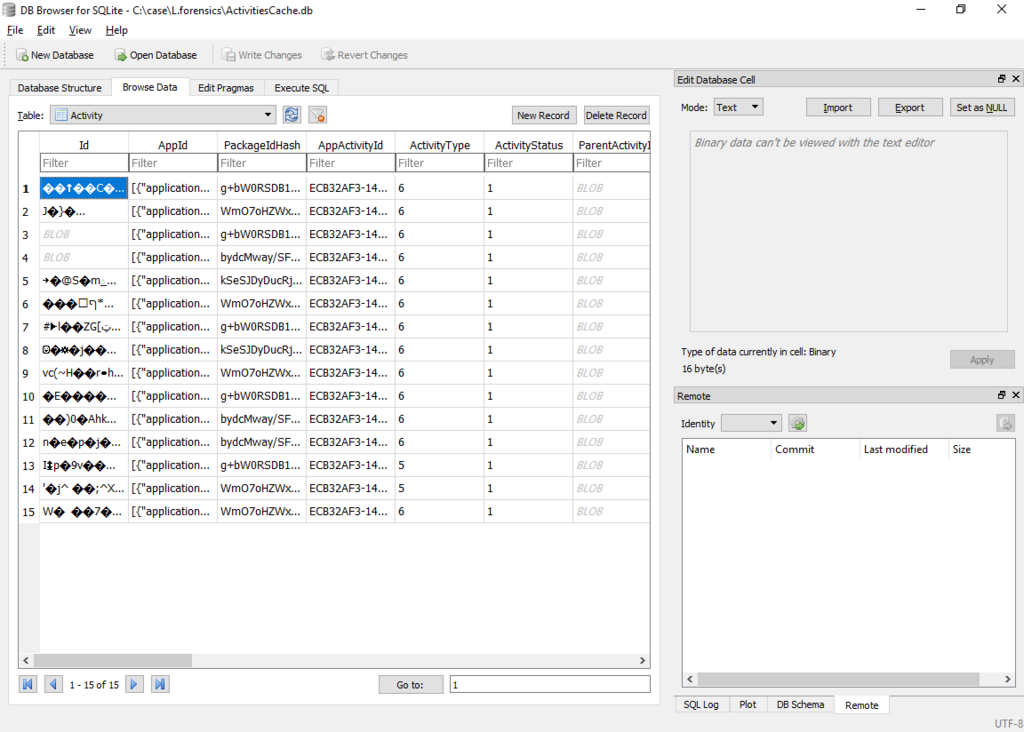The height and width of the screenshot is (732, 1024).
Task: Click the Last modified column header
Action: [x=903, y=449]
